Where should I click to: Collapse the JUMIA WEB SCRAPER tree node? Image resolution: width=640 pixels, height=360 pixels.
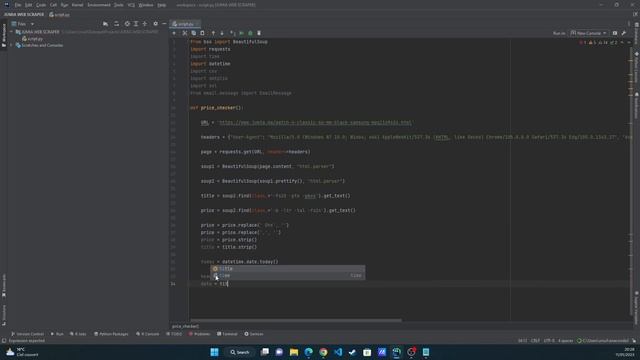coord(11,32)
